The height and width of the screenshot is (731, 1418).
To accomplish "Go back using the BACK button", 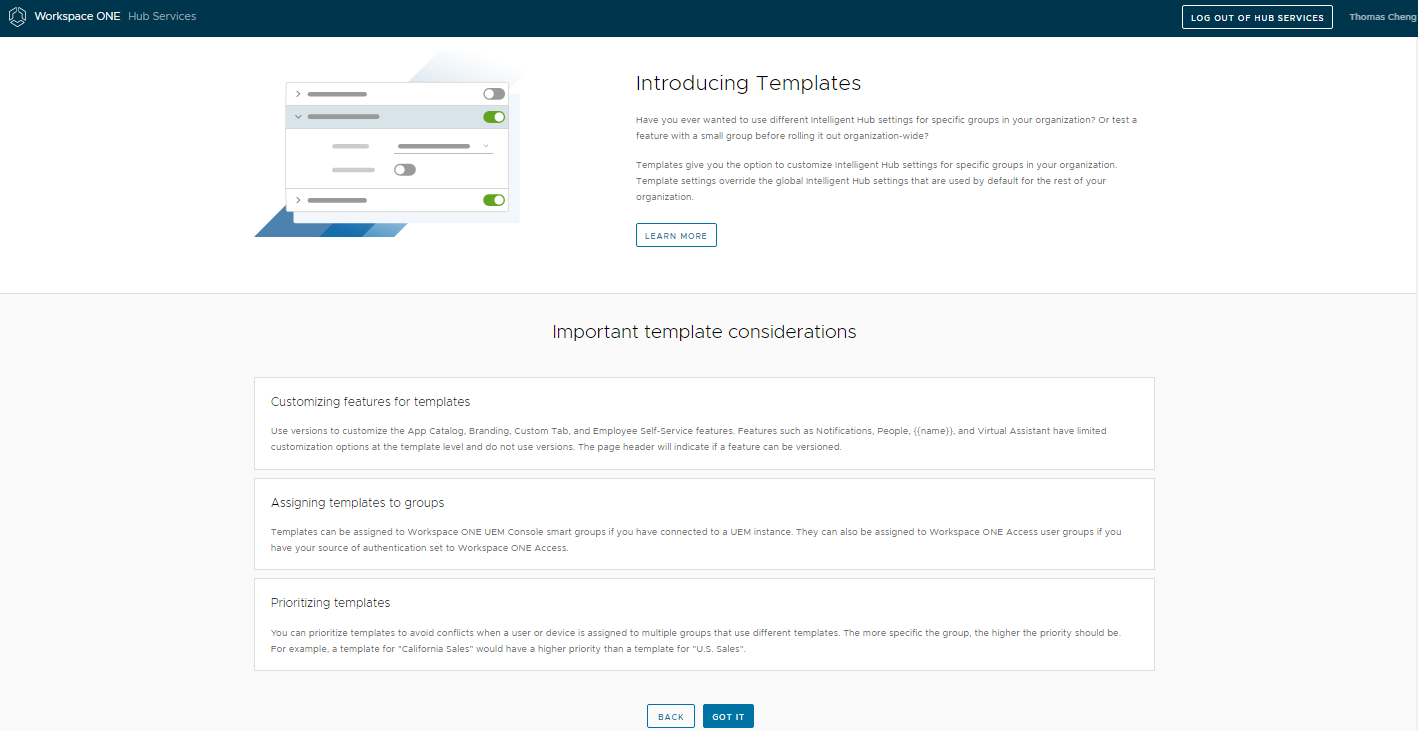I will 670,716.
